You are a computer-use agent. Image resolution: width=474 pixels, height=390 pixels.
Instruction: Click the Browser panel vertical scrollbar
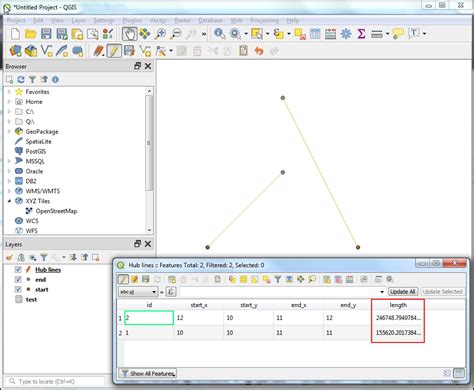point(149,143)
